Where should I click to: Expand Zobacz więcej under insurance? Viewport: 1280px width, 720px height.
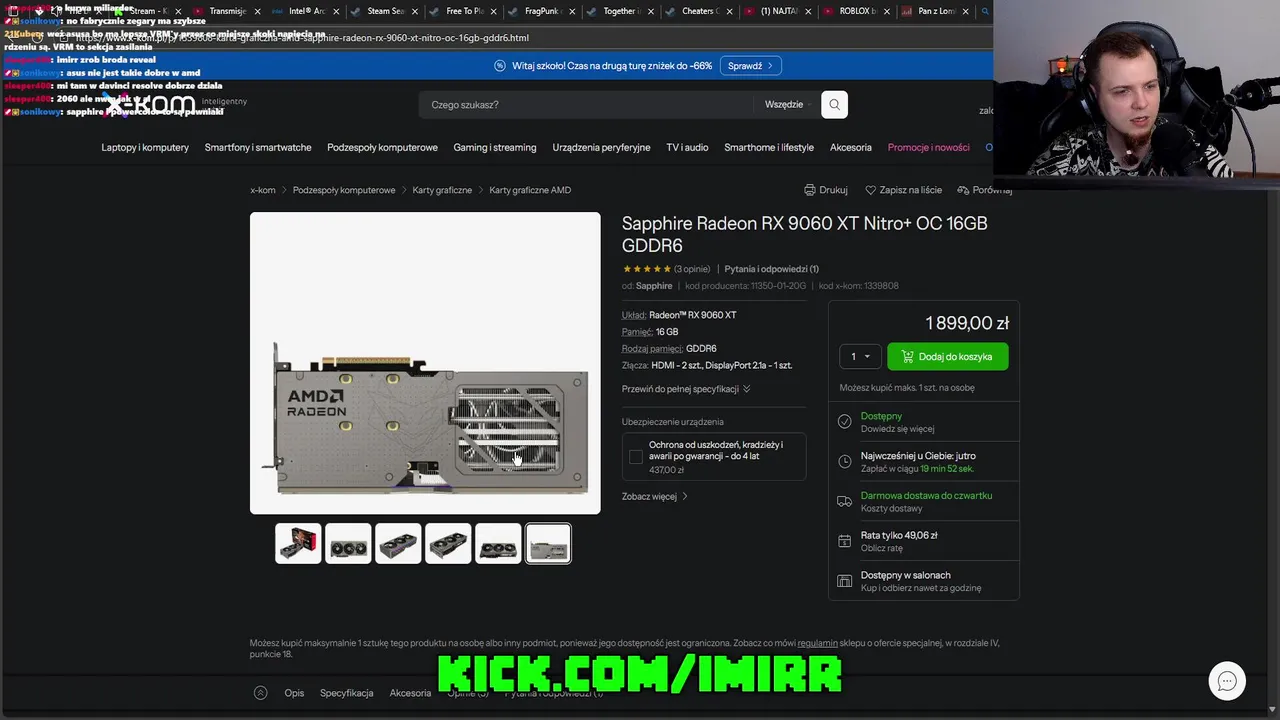click(655, 496)
